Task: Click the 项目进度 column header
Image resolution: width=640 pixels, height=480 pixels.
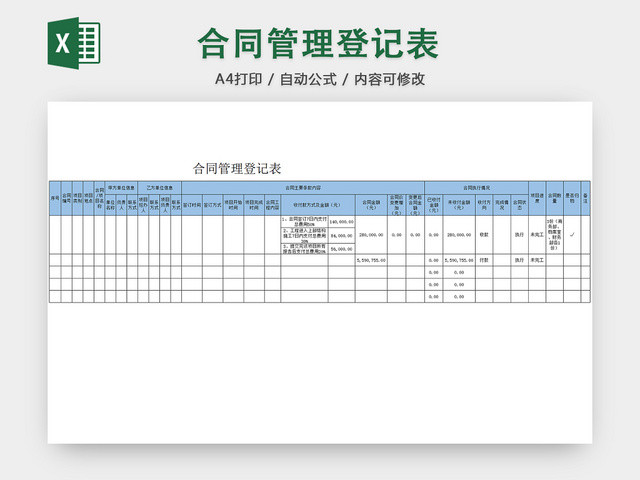Action: 537,198
